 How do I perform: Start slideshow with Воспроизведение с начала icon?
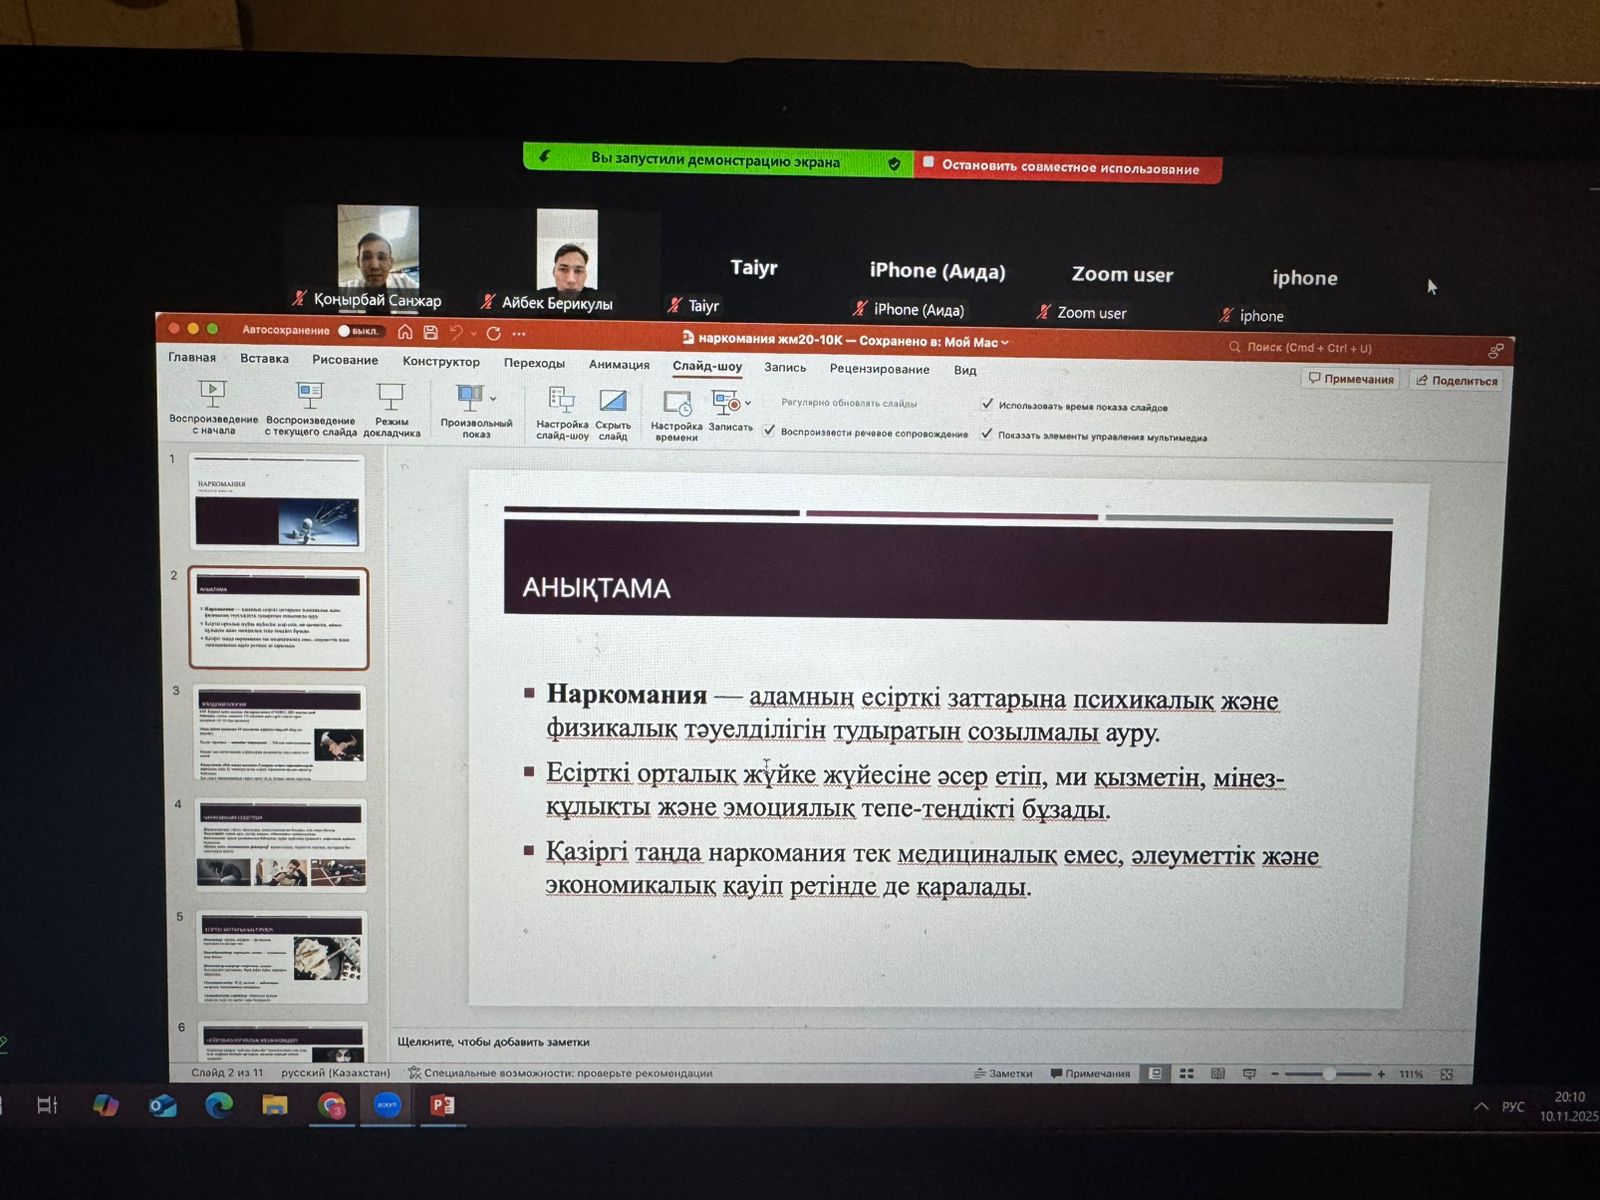point(212,394)
